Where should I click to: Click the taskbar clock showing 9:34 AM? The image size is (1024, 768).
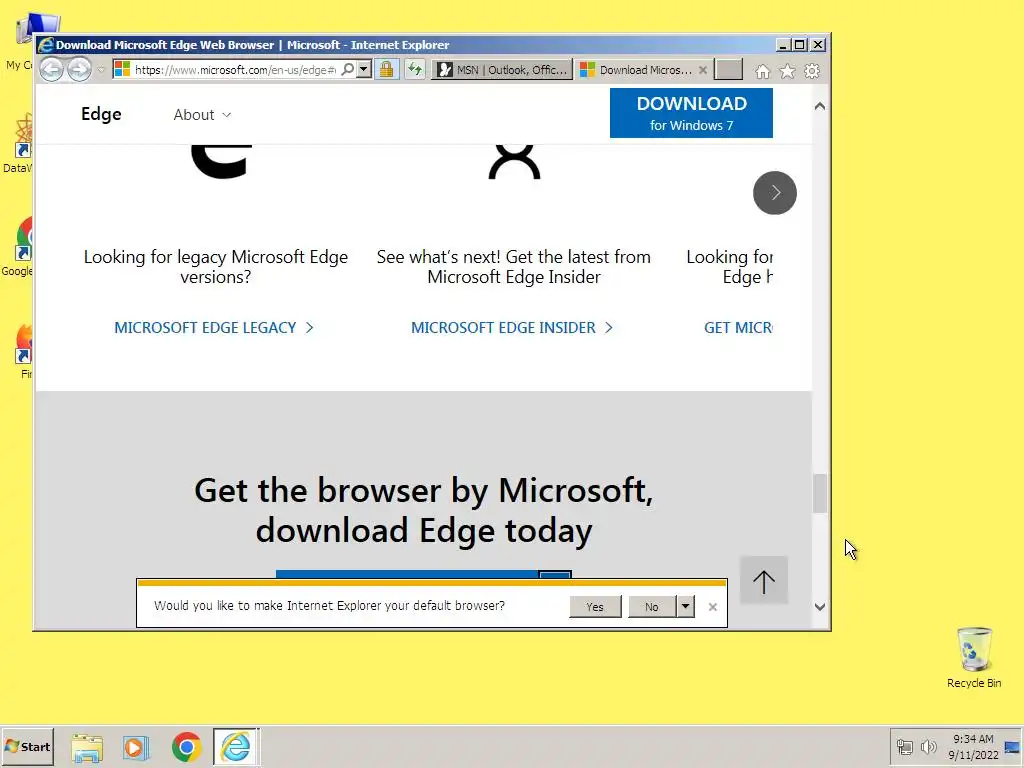tap(973, 746)
